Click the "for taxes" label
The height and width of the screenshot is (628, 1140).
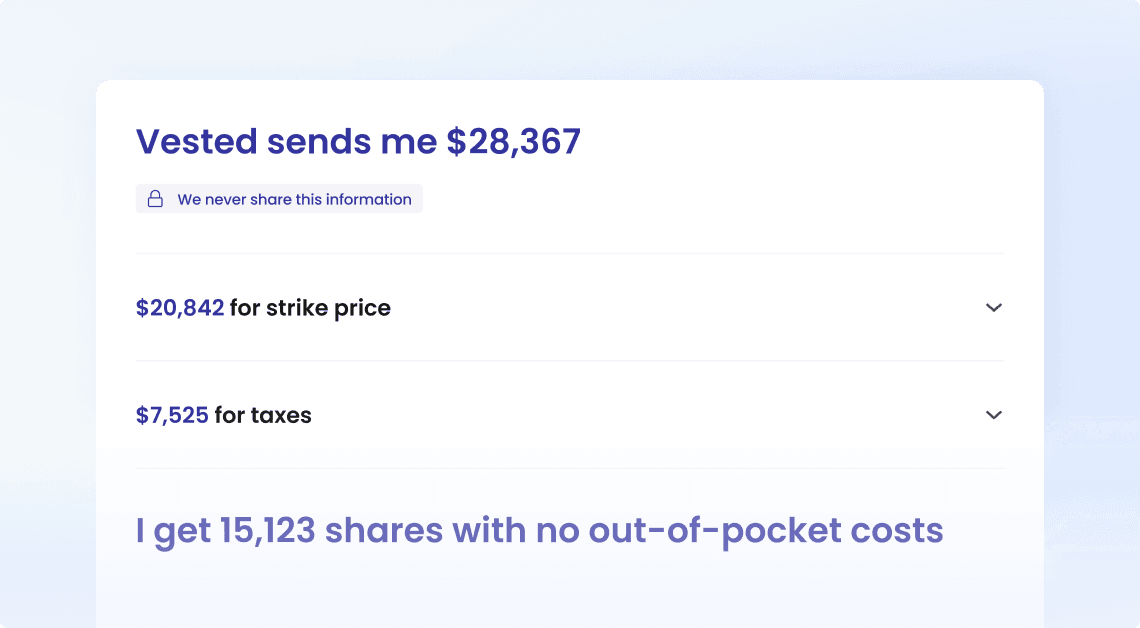(x=263, y=415)
